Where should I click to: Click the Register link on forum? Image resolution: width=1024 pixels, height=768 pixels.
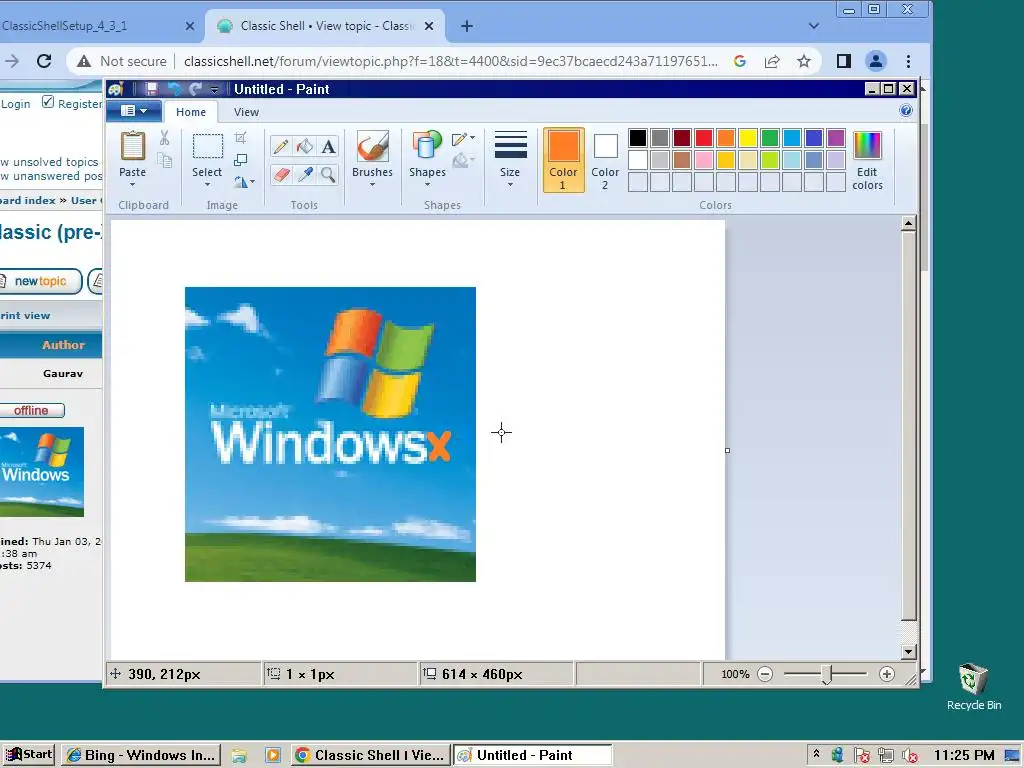click(x=80, y=104)
